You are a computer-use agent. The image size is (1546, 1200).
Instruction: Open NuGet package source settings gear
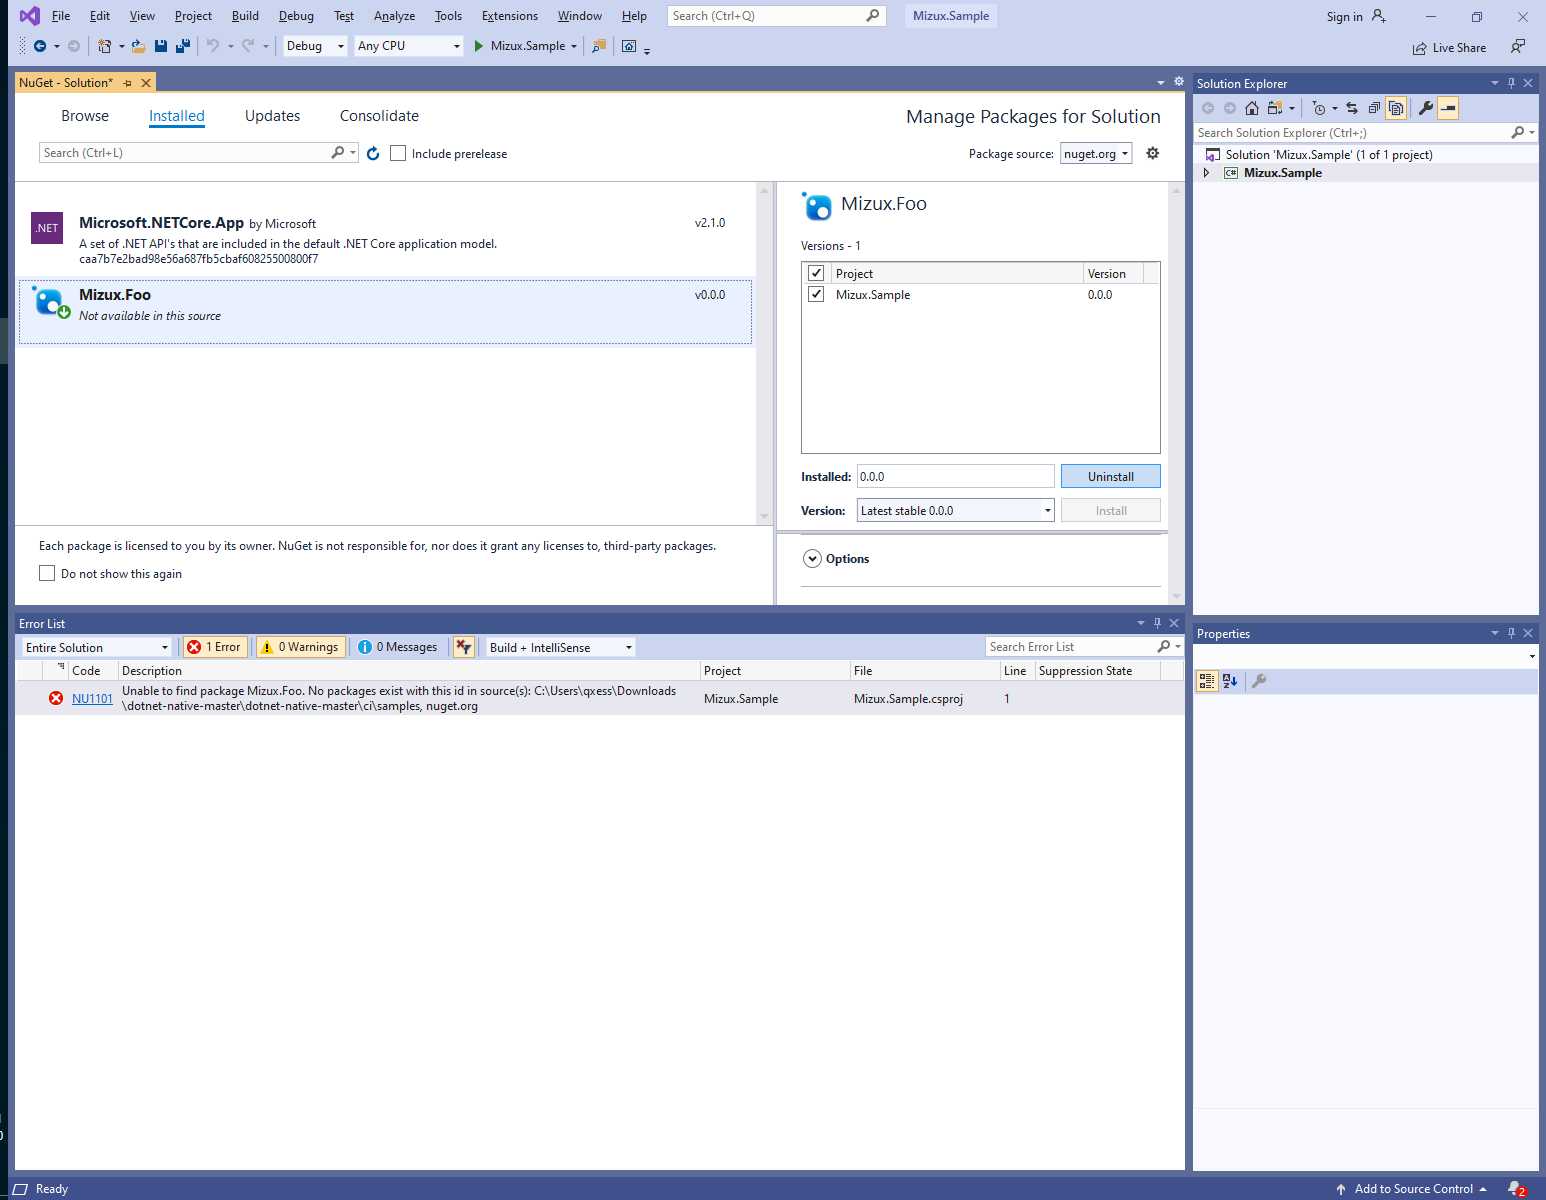click(x=1153, y=153)
